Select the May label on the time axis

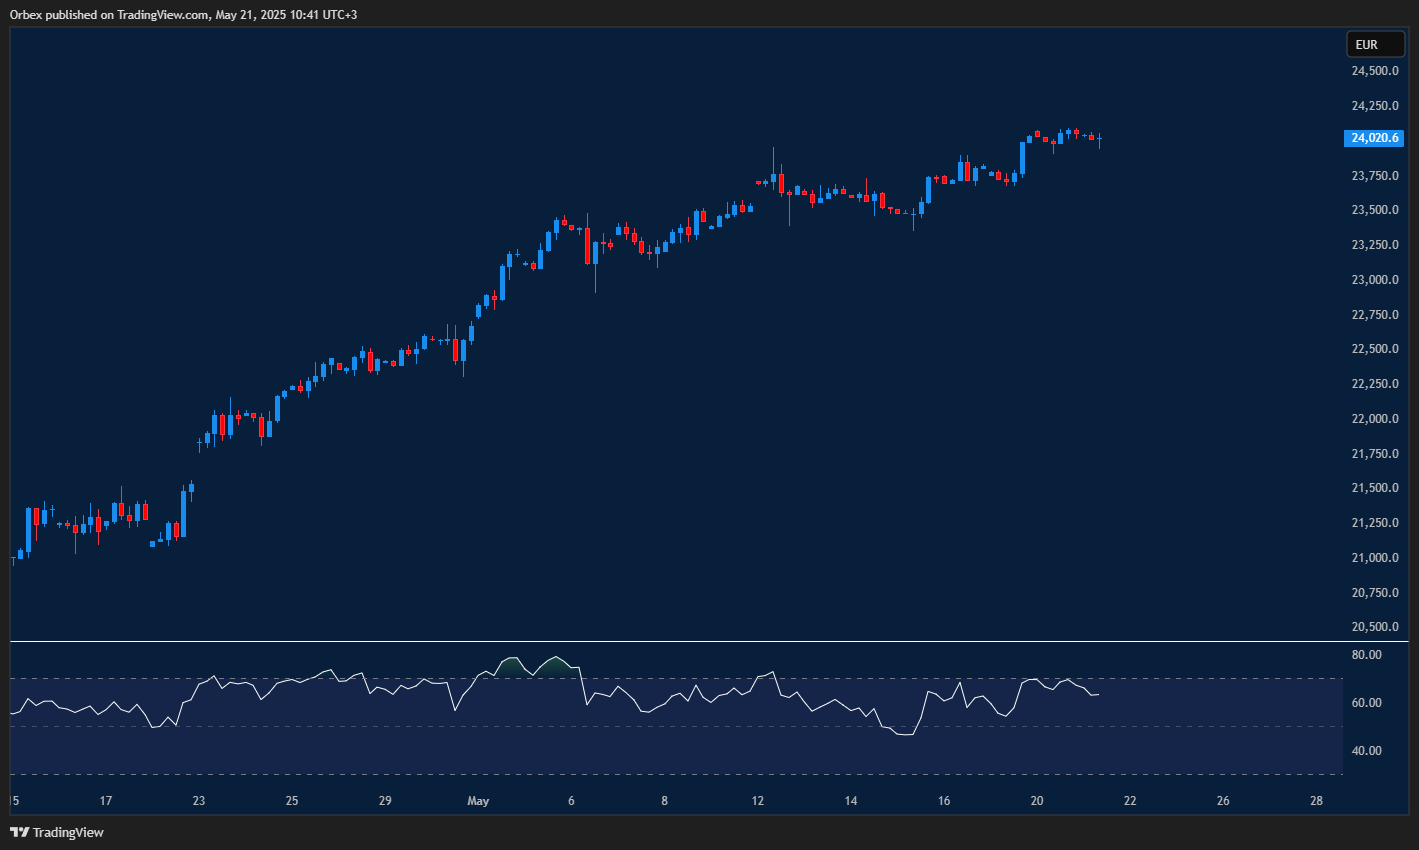[x=478, y=801]
